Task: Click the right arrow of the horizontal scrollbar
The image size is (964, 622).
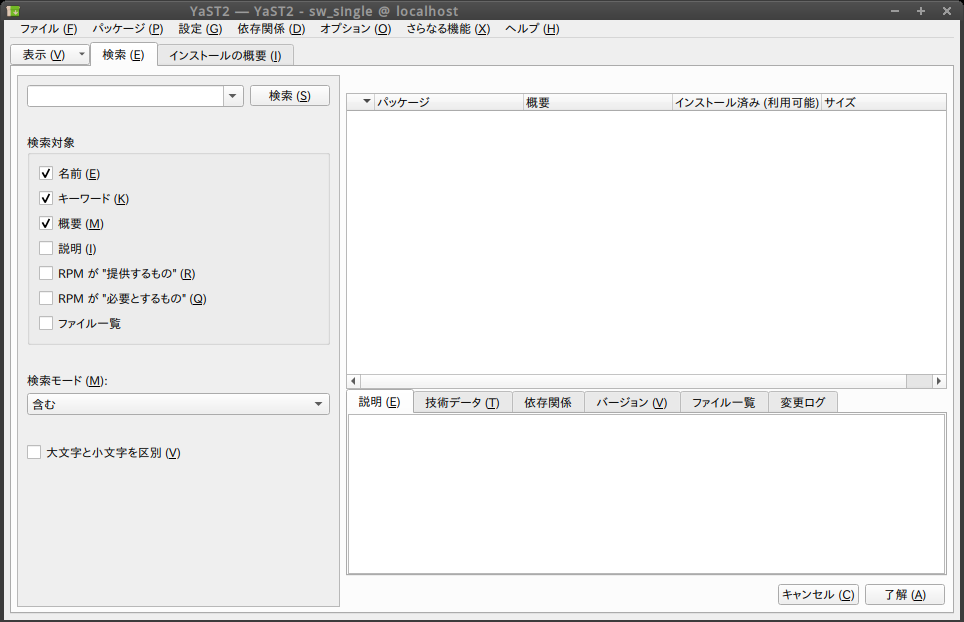Action: (x=938, y=381)
